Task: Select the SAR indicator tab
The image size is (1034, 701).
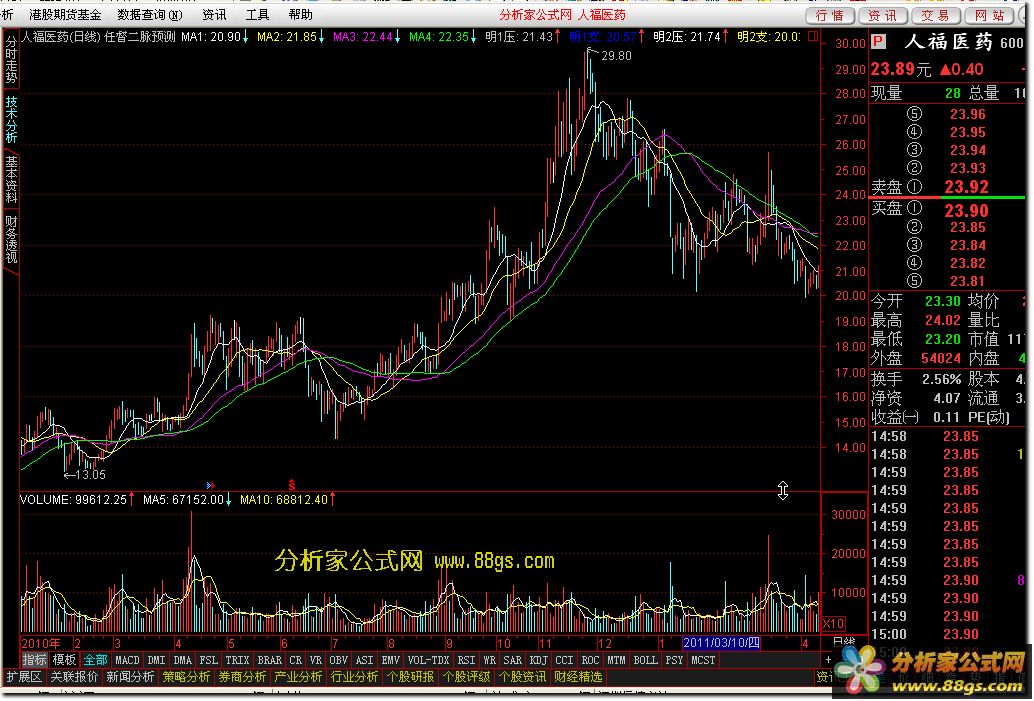Action: point(512,659)
